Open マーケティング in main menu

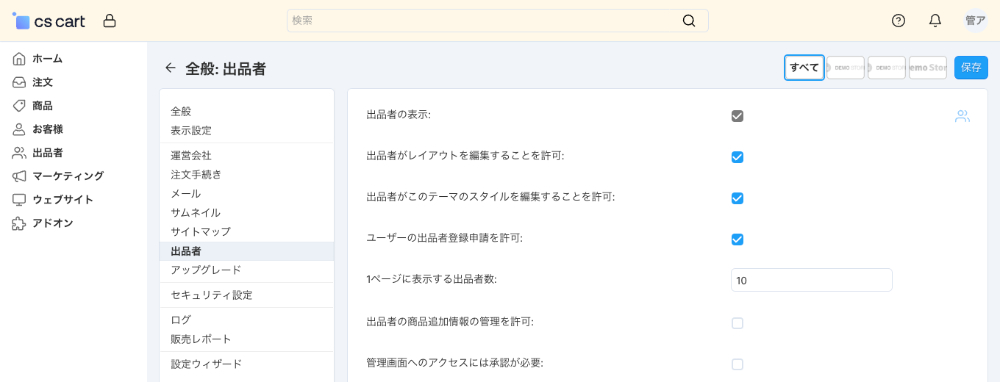tap(68, 176)
